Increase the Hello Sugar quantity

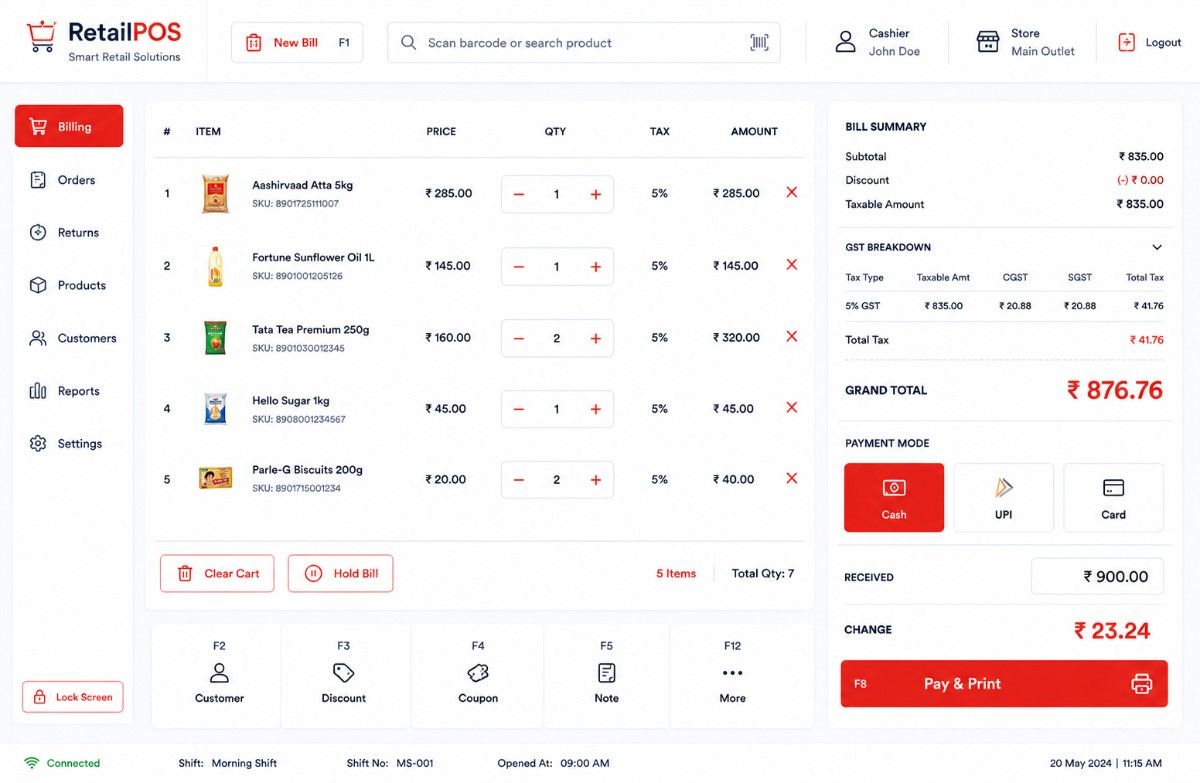point(595,409)
